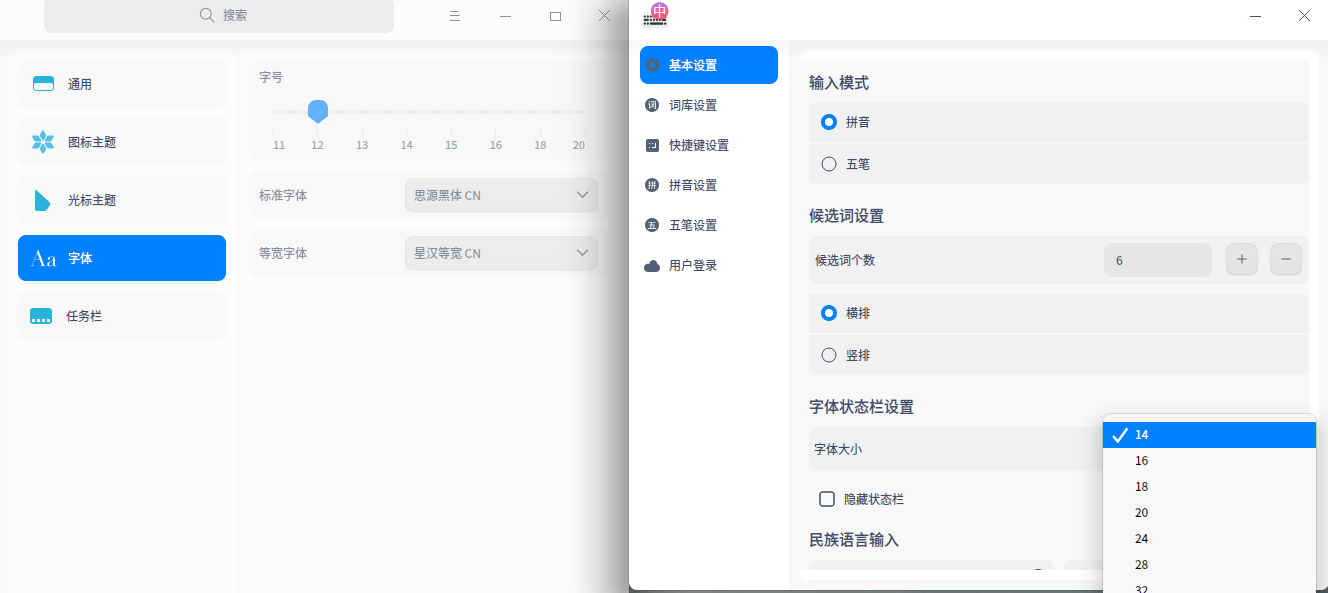The image size is (1328, 593).
Task: Choose 竖排 candidate layout
Action: 829,355
